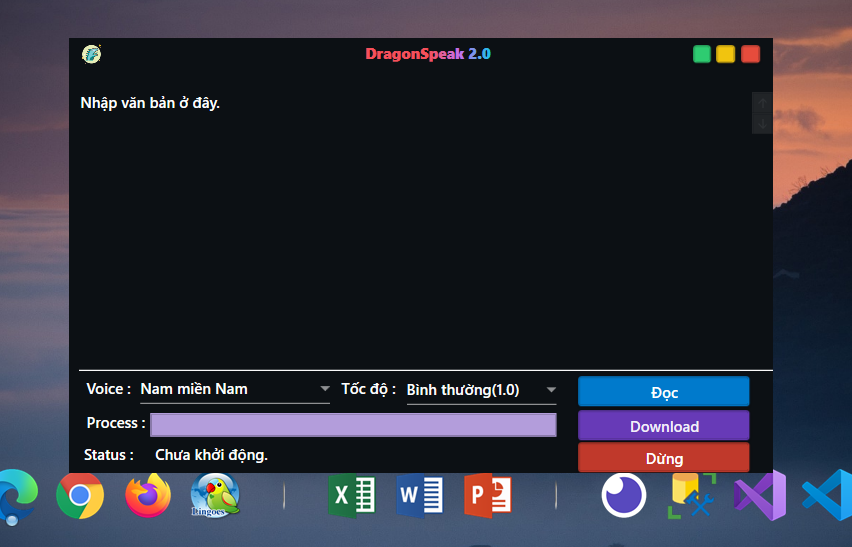Open Microsoft Word from the taskbar
Screen dimensions: 852x547
[x=419, y=495]
